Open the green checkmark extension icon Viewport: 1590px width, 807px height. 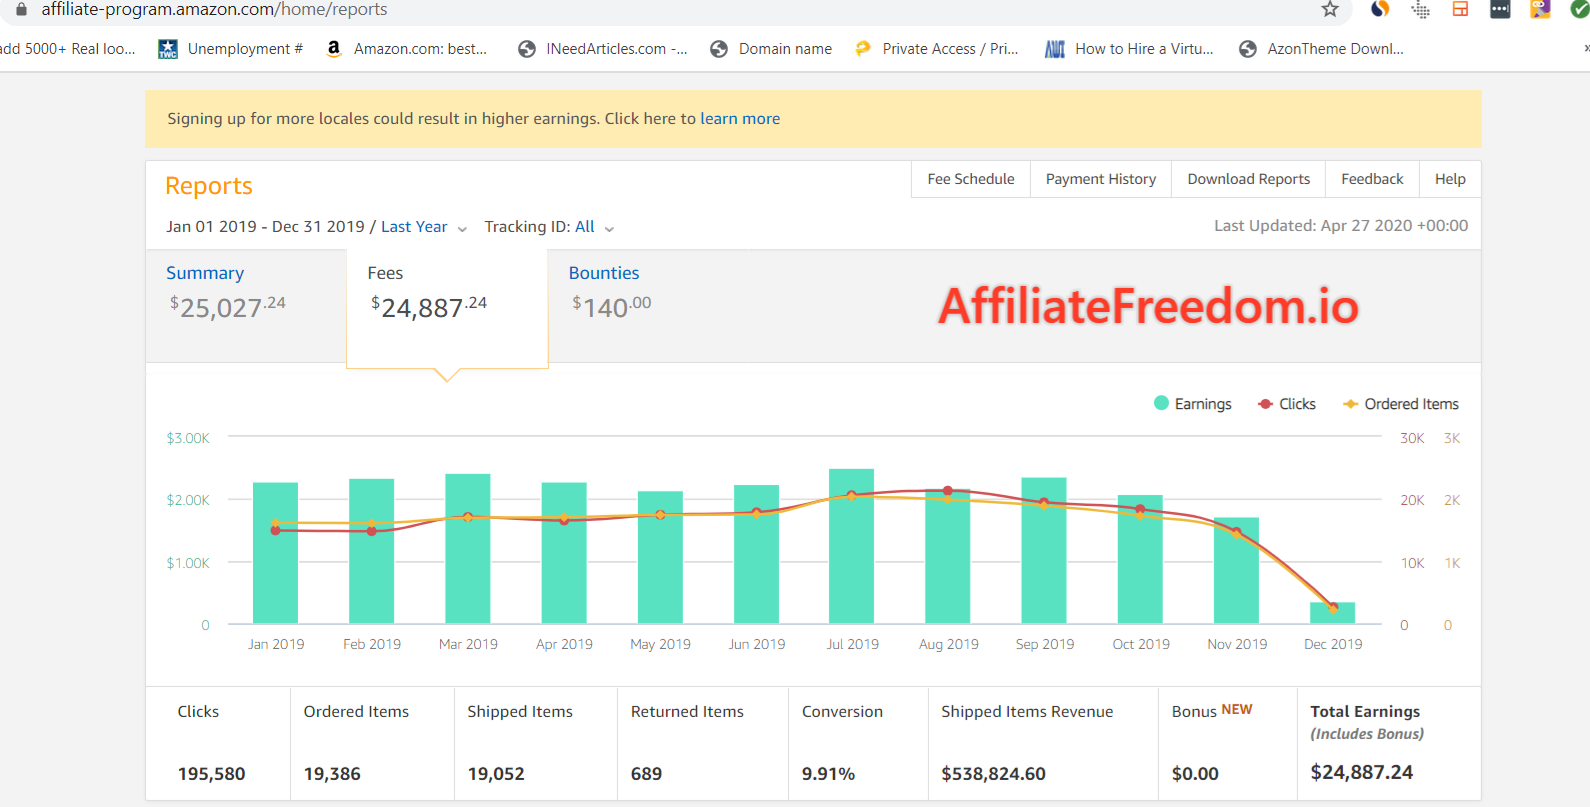point(1580,9)
